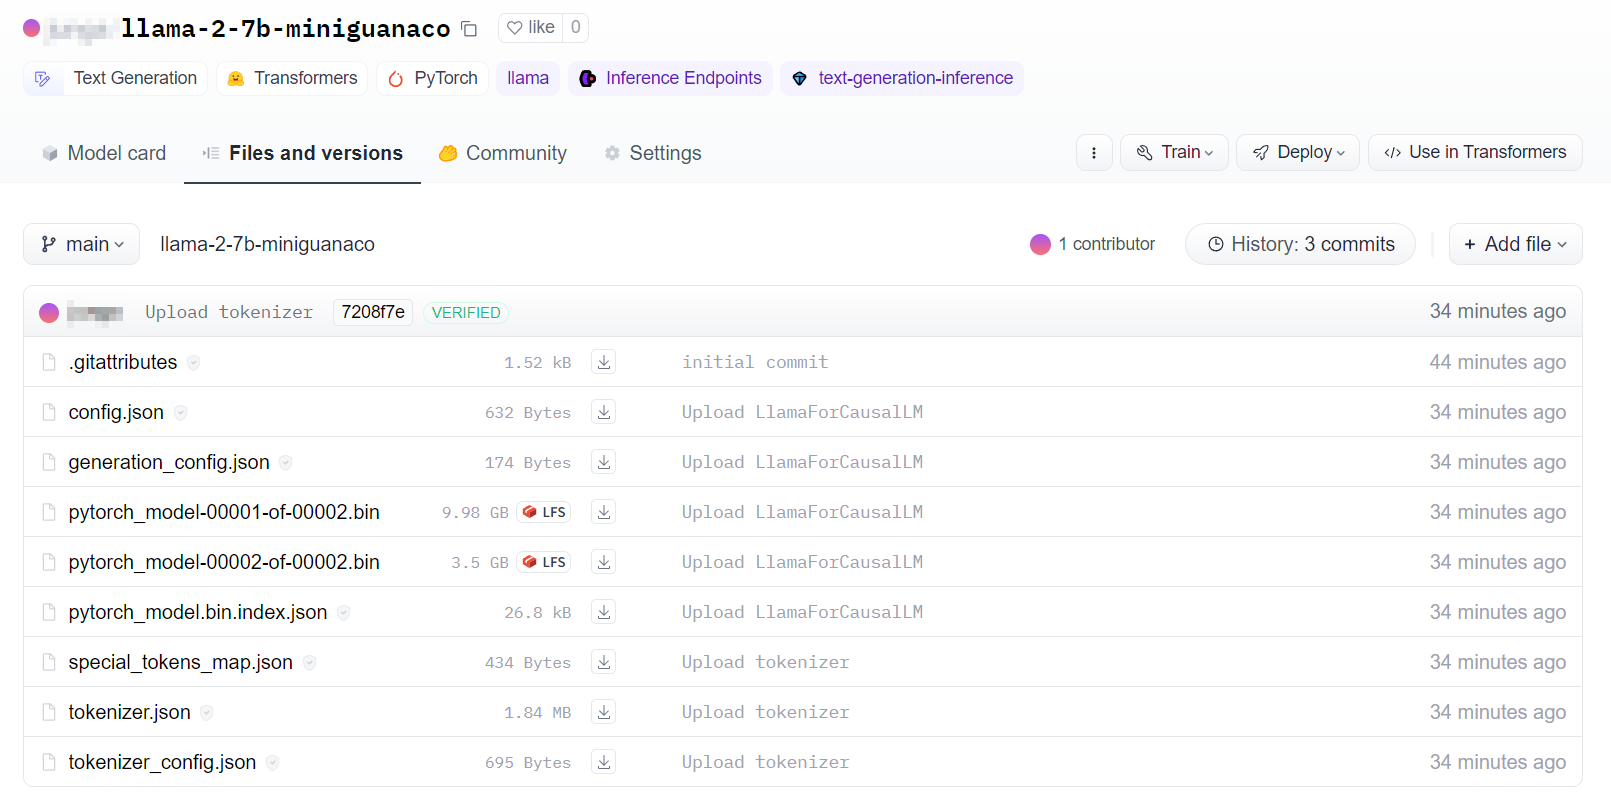The image size is (1611, 803).
Task: Expand the Add file dropdown
Action: (x=1515, y=244)
